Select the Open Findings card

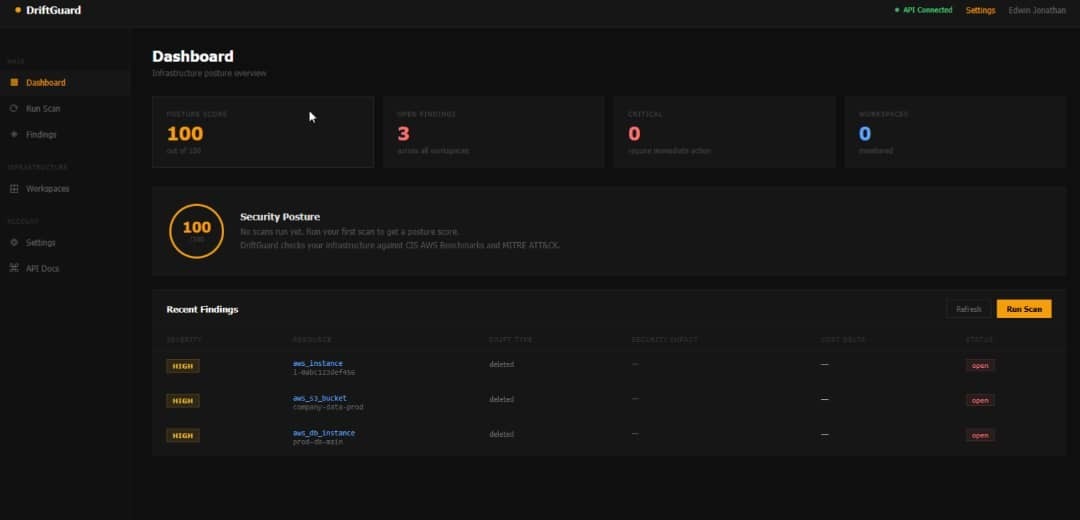[494, 132]
